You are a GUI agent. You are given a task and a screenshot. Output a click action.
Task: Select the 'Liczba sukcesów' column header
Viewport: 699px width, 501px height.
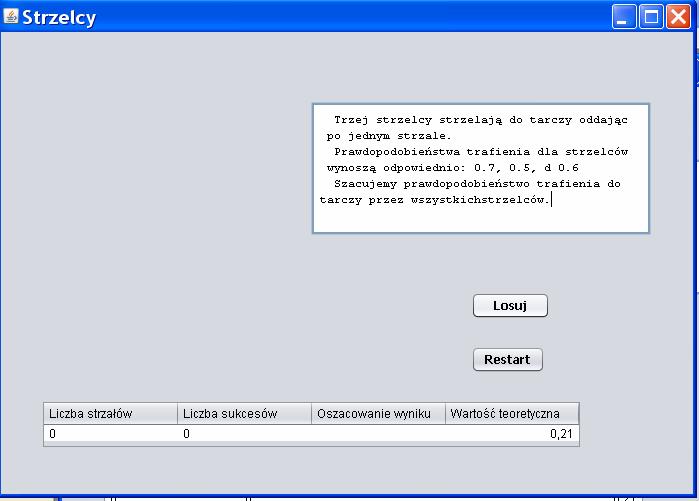coord(244,414)
